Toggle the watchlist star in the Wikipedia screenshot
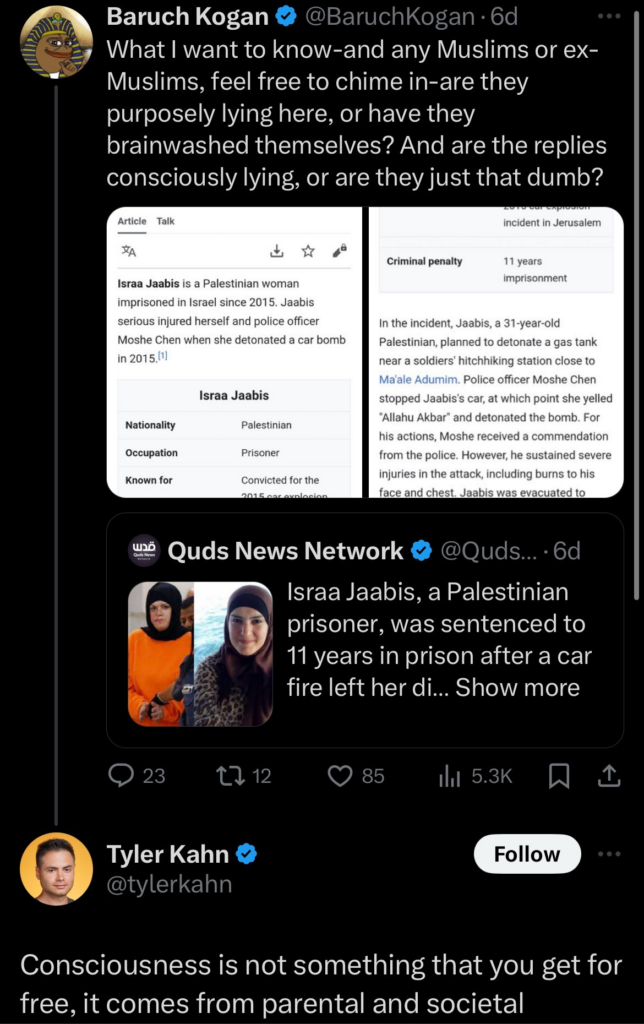This screenshot has width=644, height=1024. click(308, 249)
